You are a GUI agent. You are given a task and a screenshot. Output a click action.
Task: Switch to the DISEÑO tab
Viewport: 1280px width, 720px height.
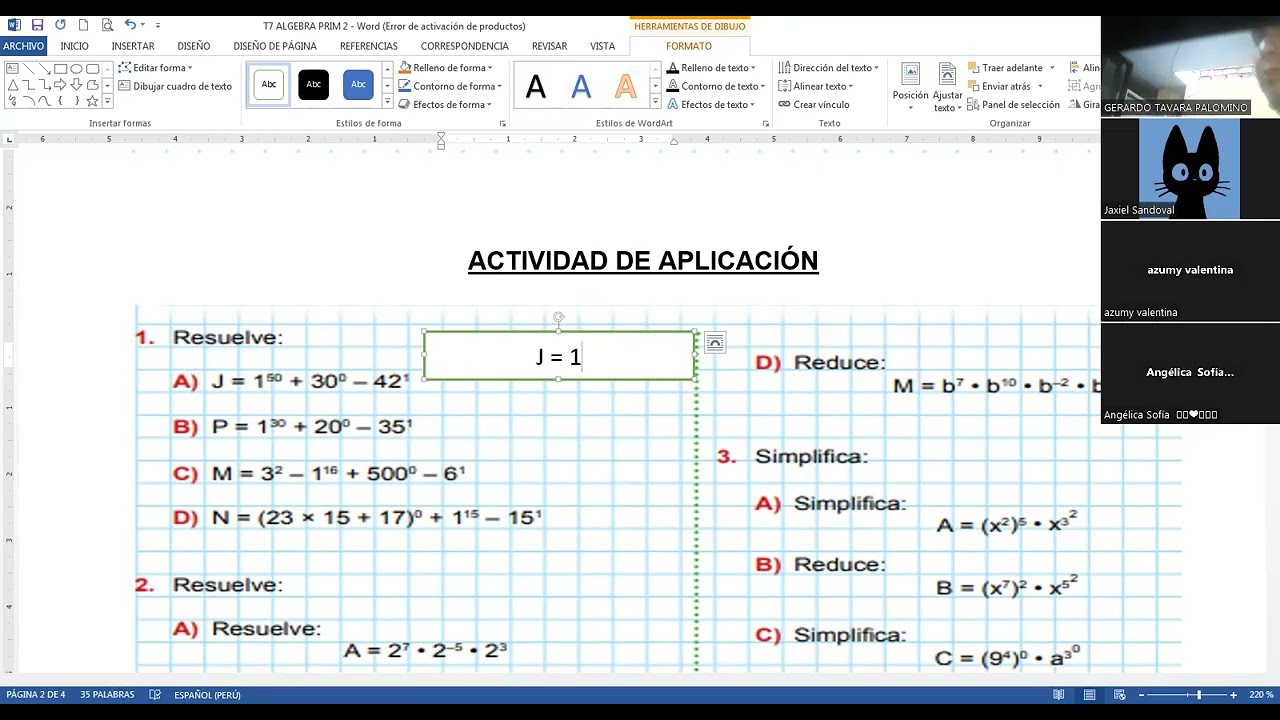(194, 46)
